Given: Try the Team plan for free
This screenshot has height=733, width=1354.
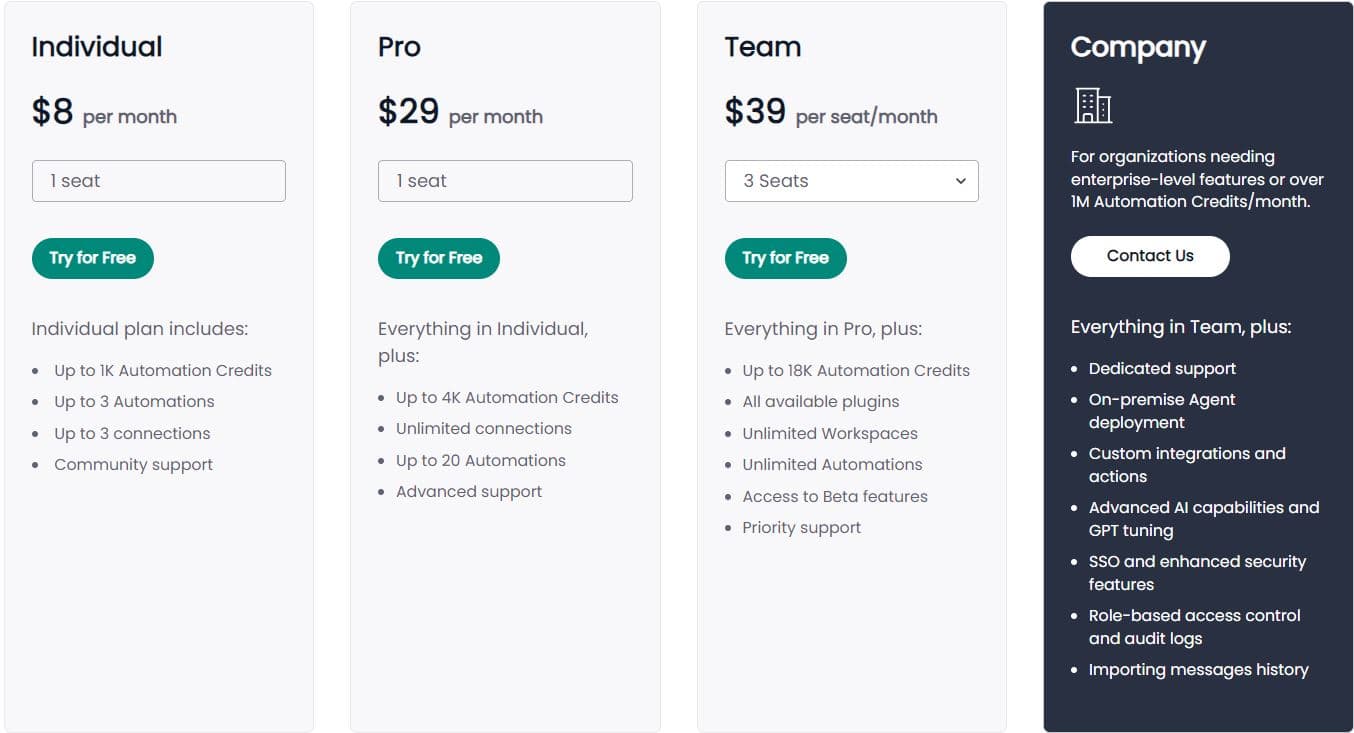Looking at the screenshot, I should click(785, 257).
